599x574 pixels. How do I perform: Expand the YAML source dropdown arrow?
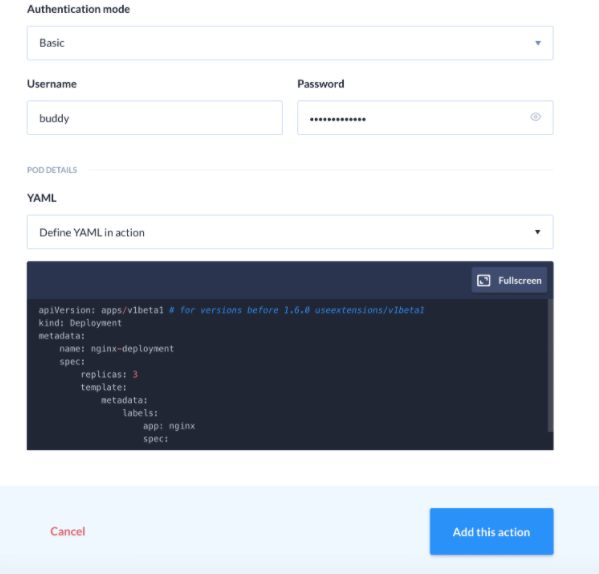[x=537, y=232]
